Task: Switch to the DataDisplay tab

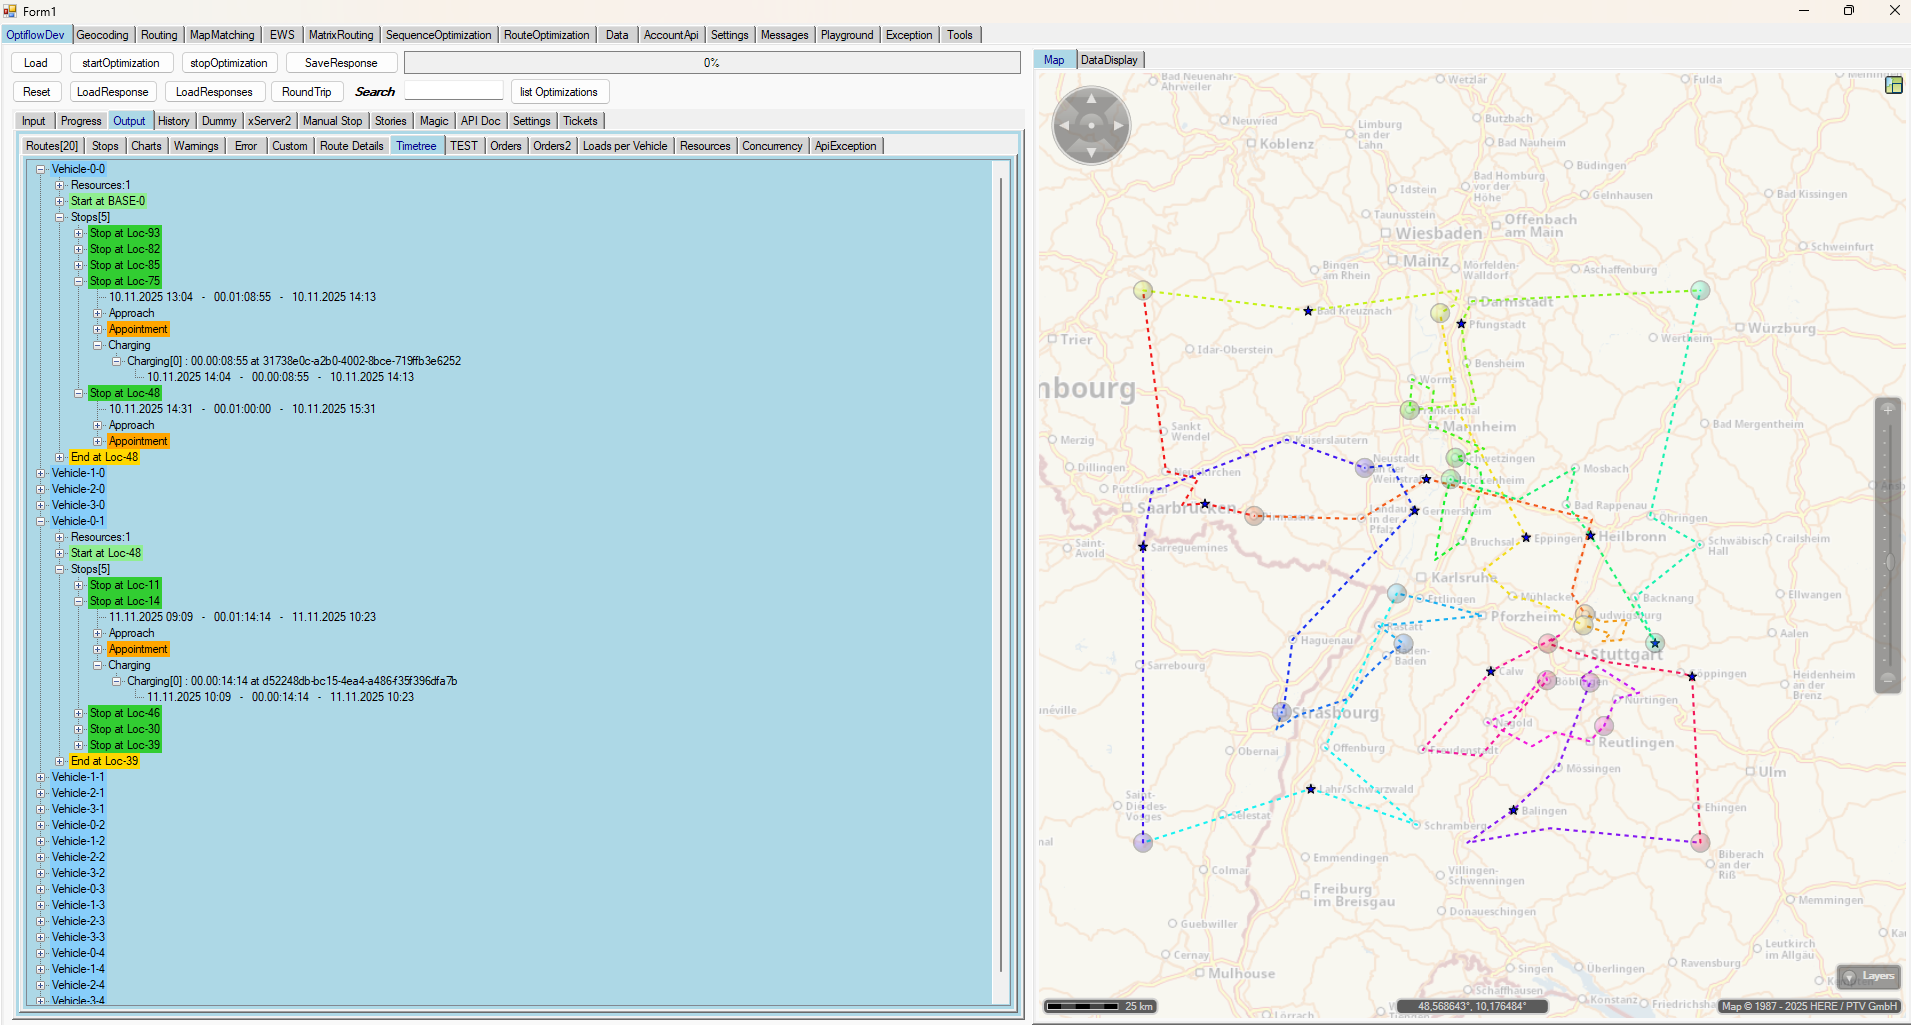Action: 1109,60
